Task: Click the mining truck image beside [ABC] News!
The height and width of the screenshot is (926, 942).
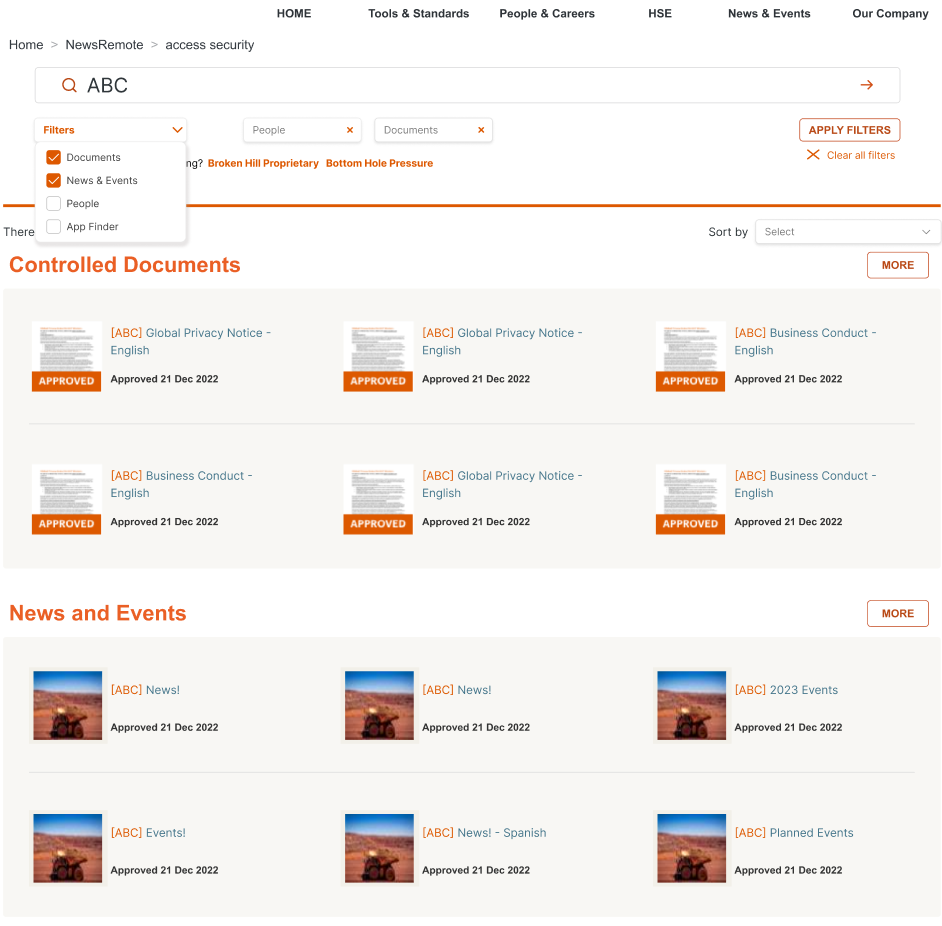Action: (67, 705)
